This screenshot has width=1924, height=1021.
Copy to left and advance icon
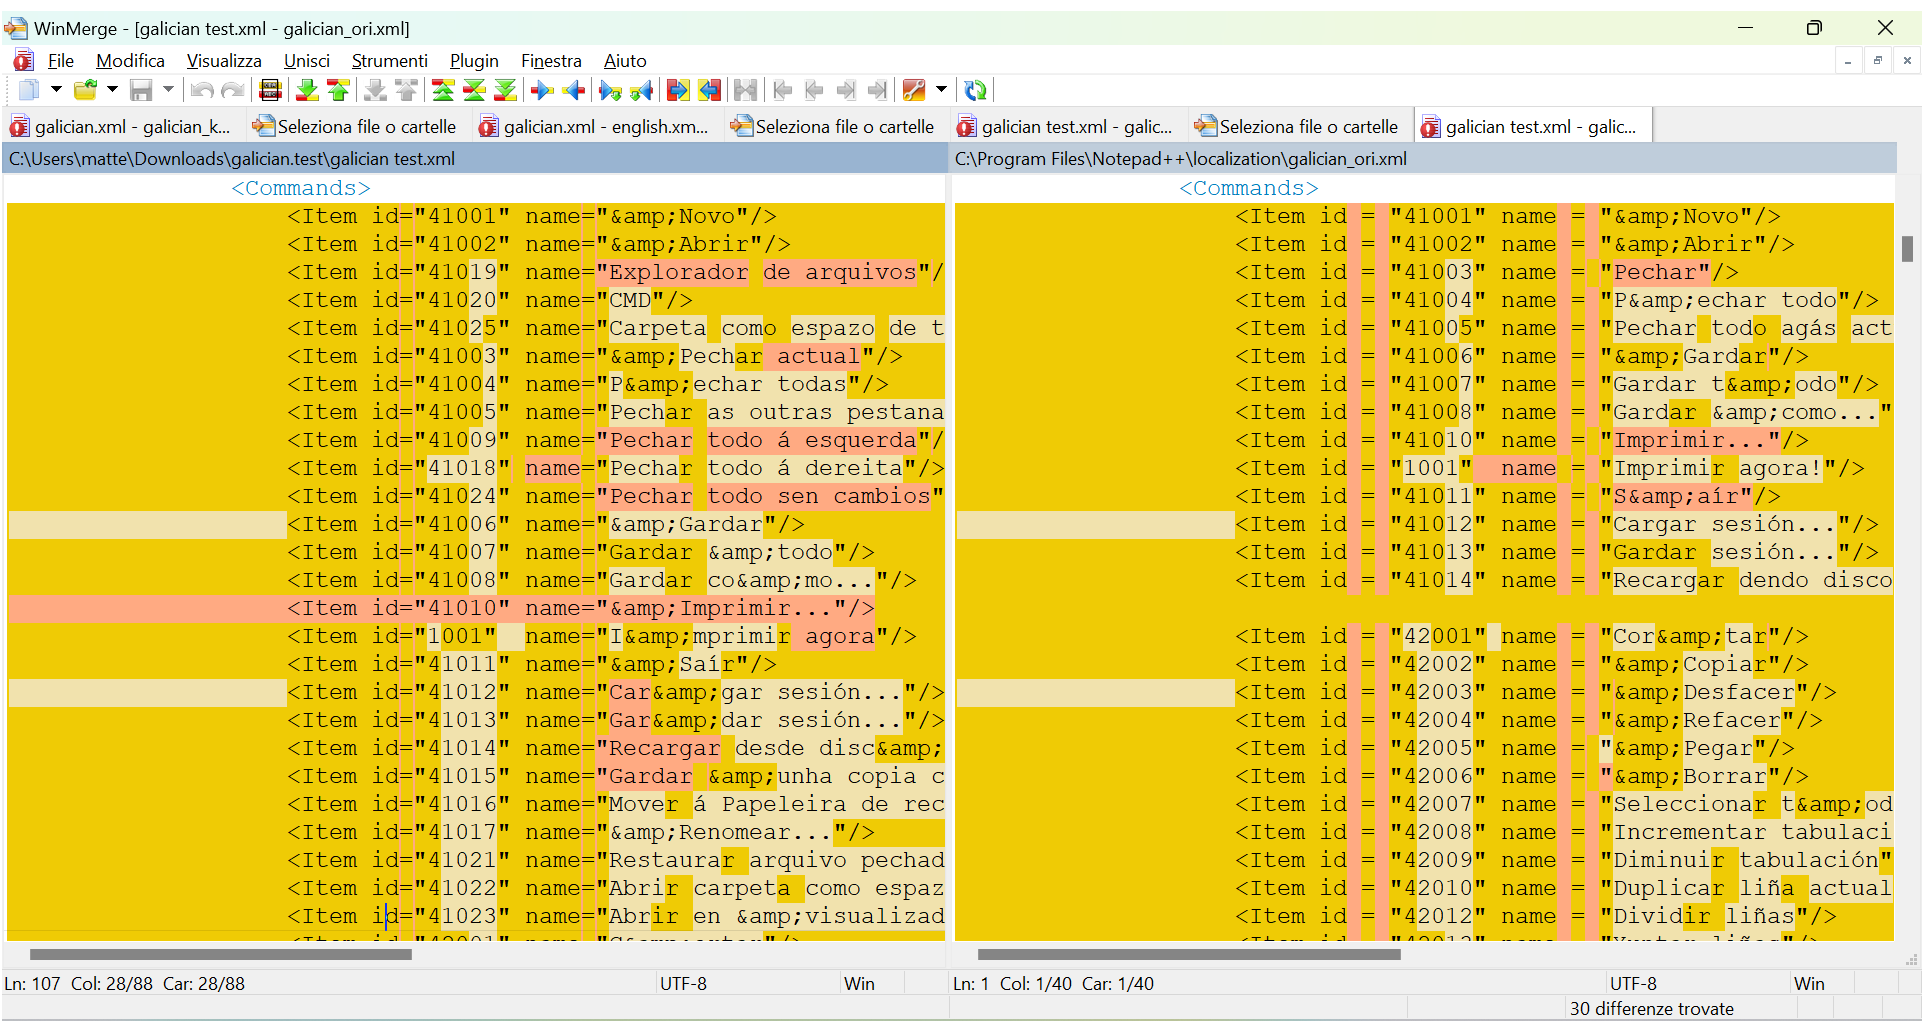click(x=642, y=90)
